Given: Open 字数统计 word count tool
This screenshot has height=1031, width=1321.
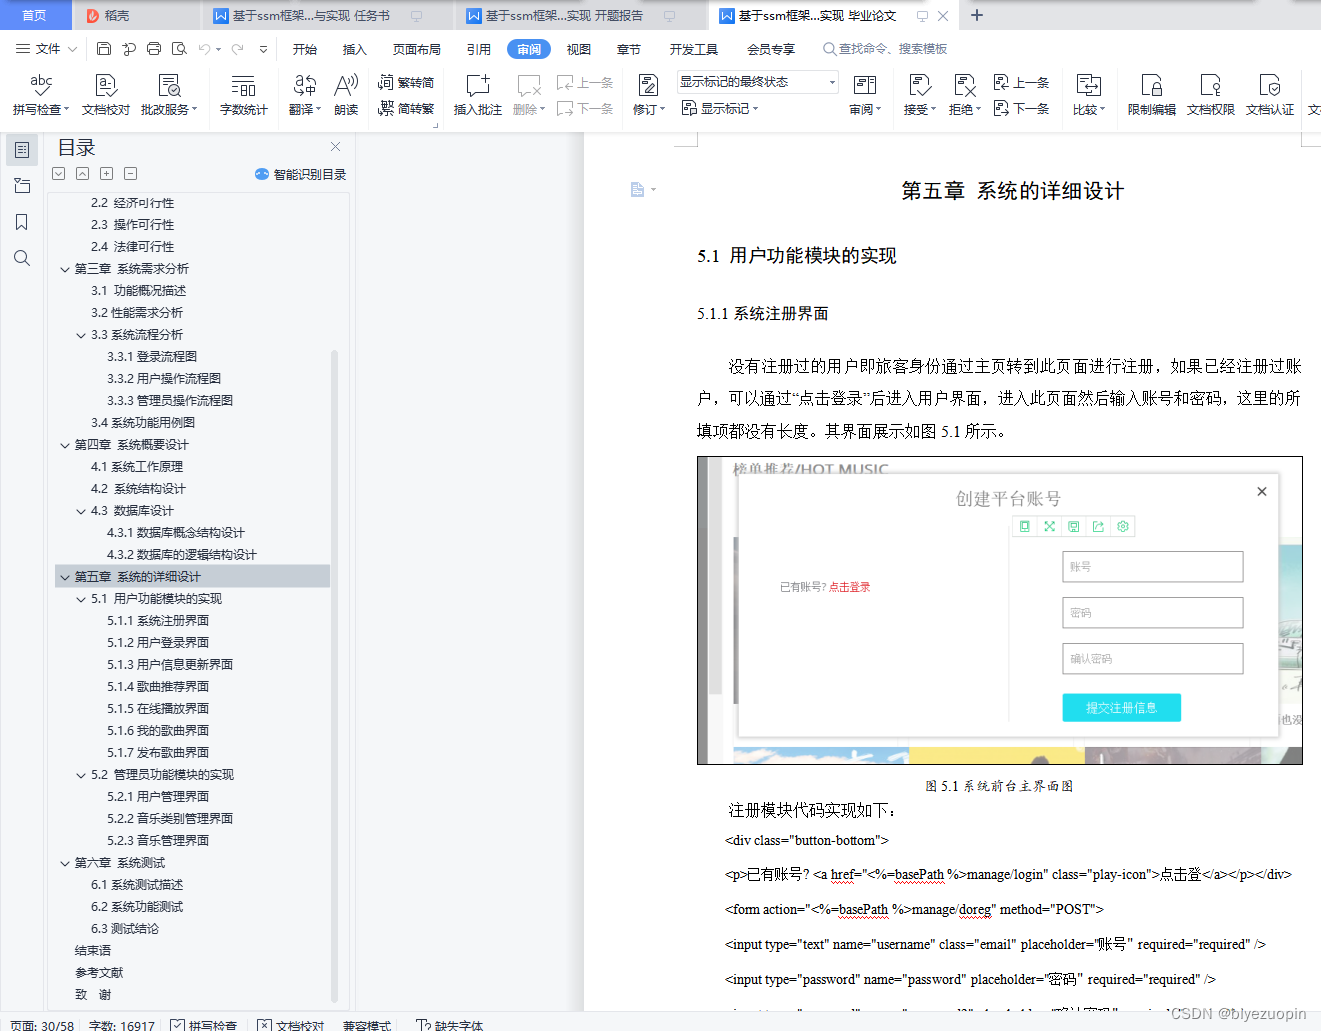Looking at the screenshot, I should 244,95.
